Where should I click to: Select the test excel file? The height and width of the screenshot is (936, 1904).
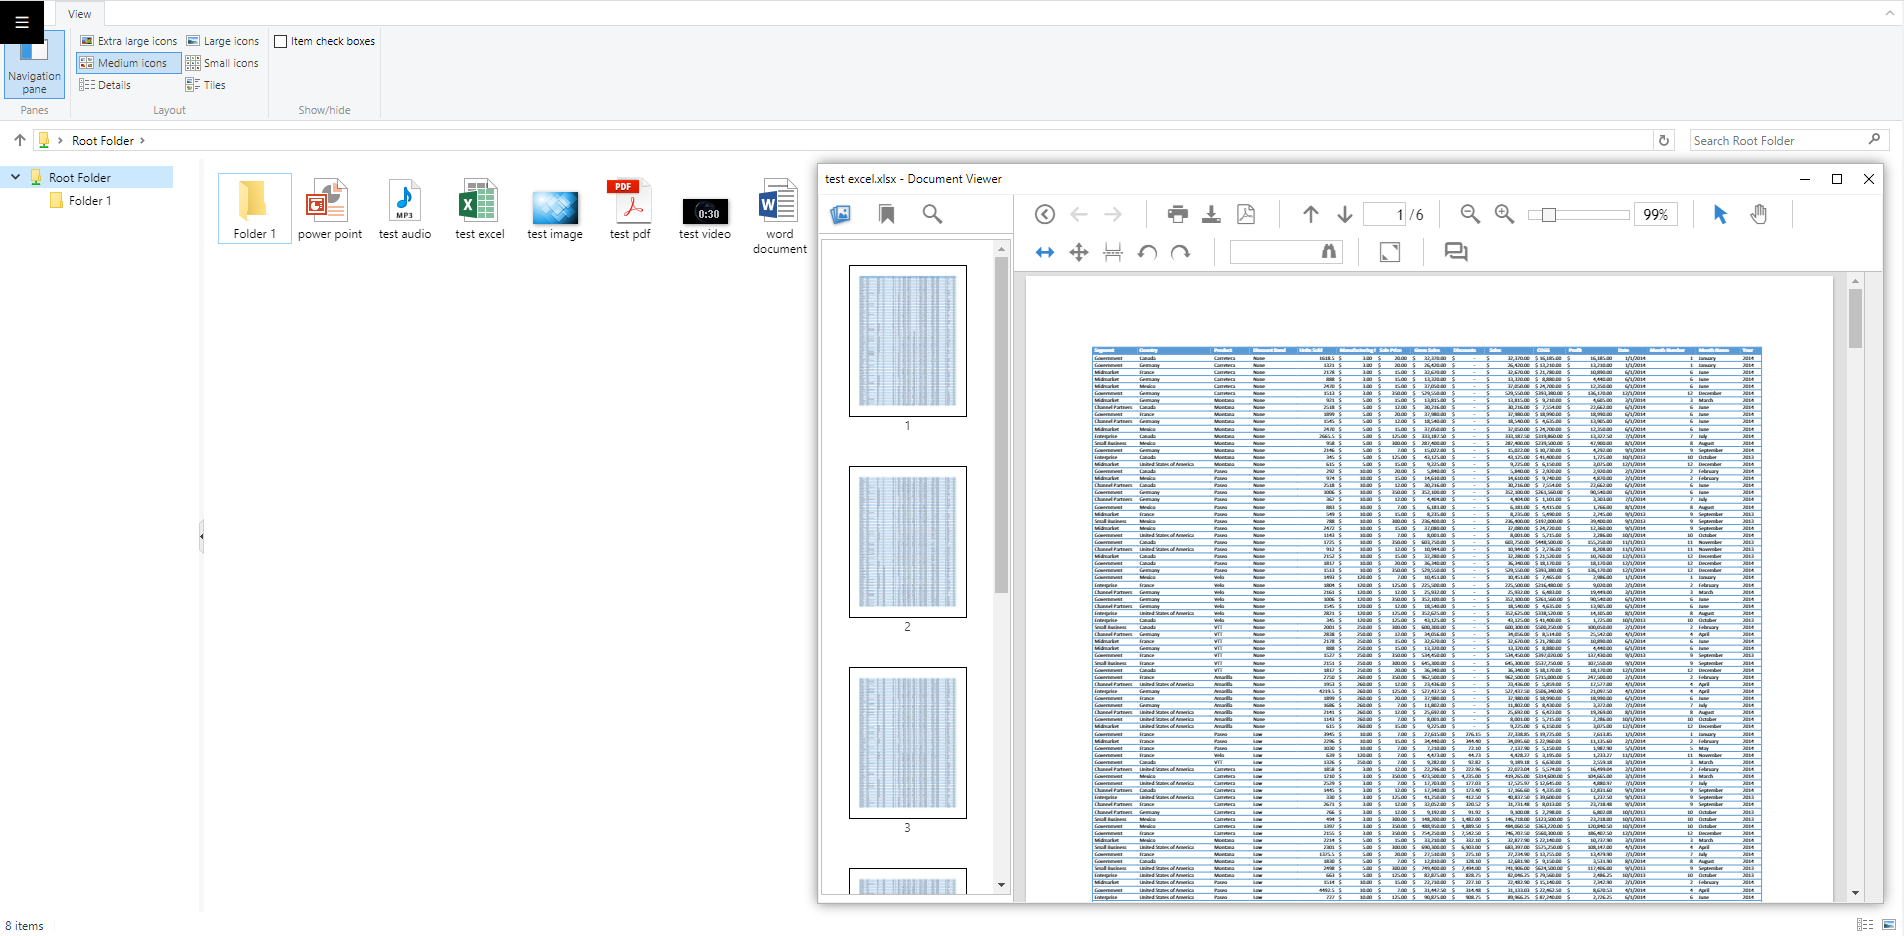point(479,209)
